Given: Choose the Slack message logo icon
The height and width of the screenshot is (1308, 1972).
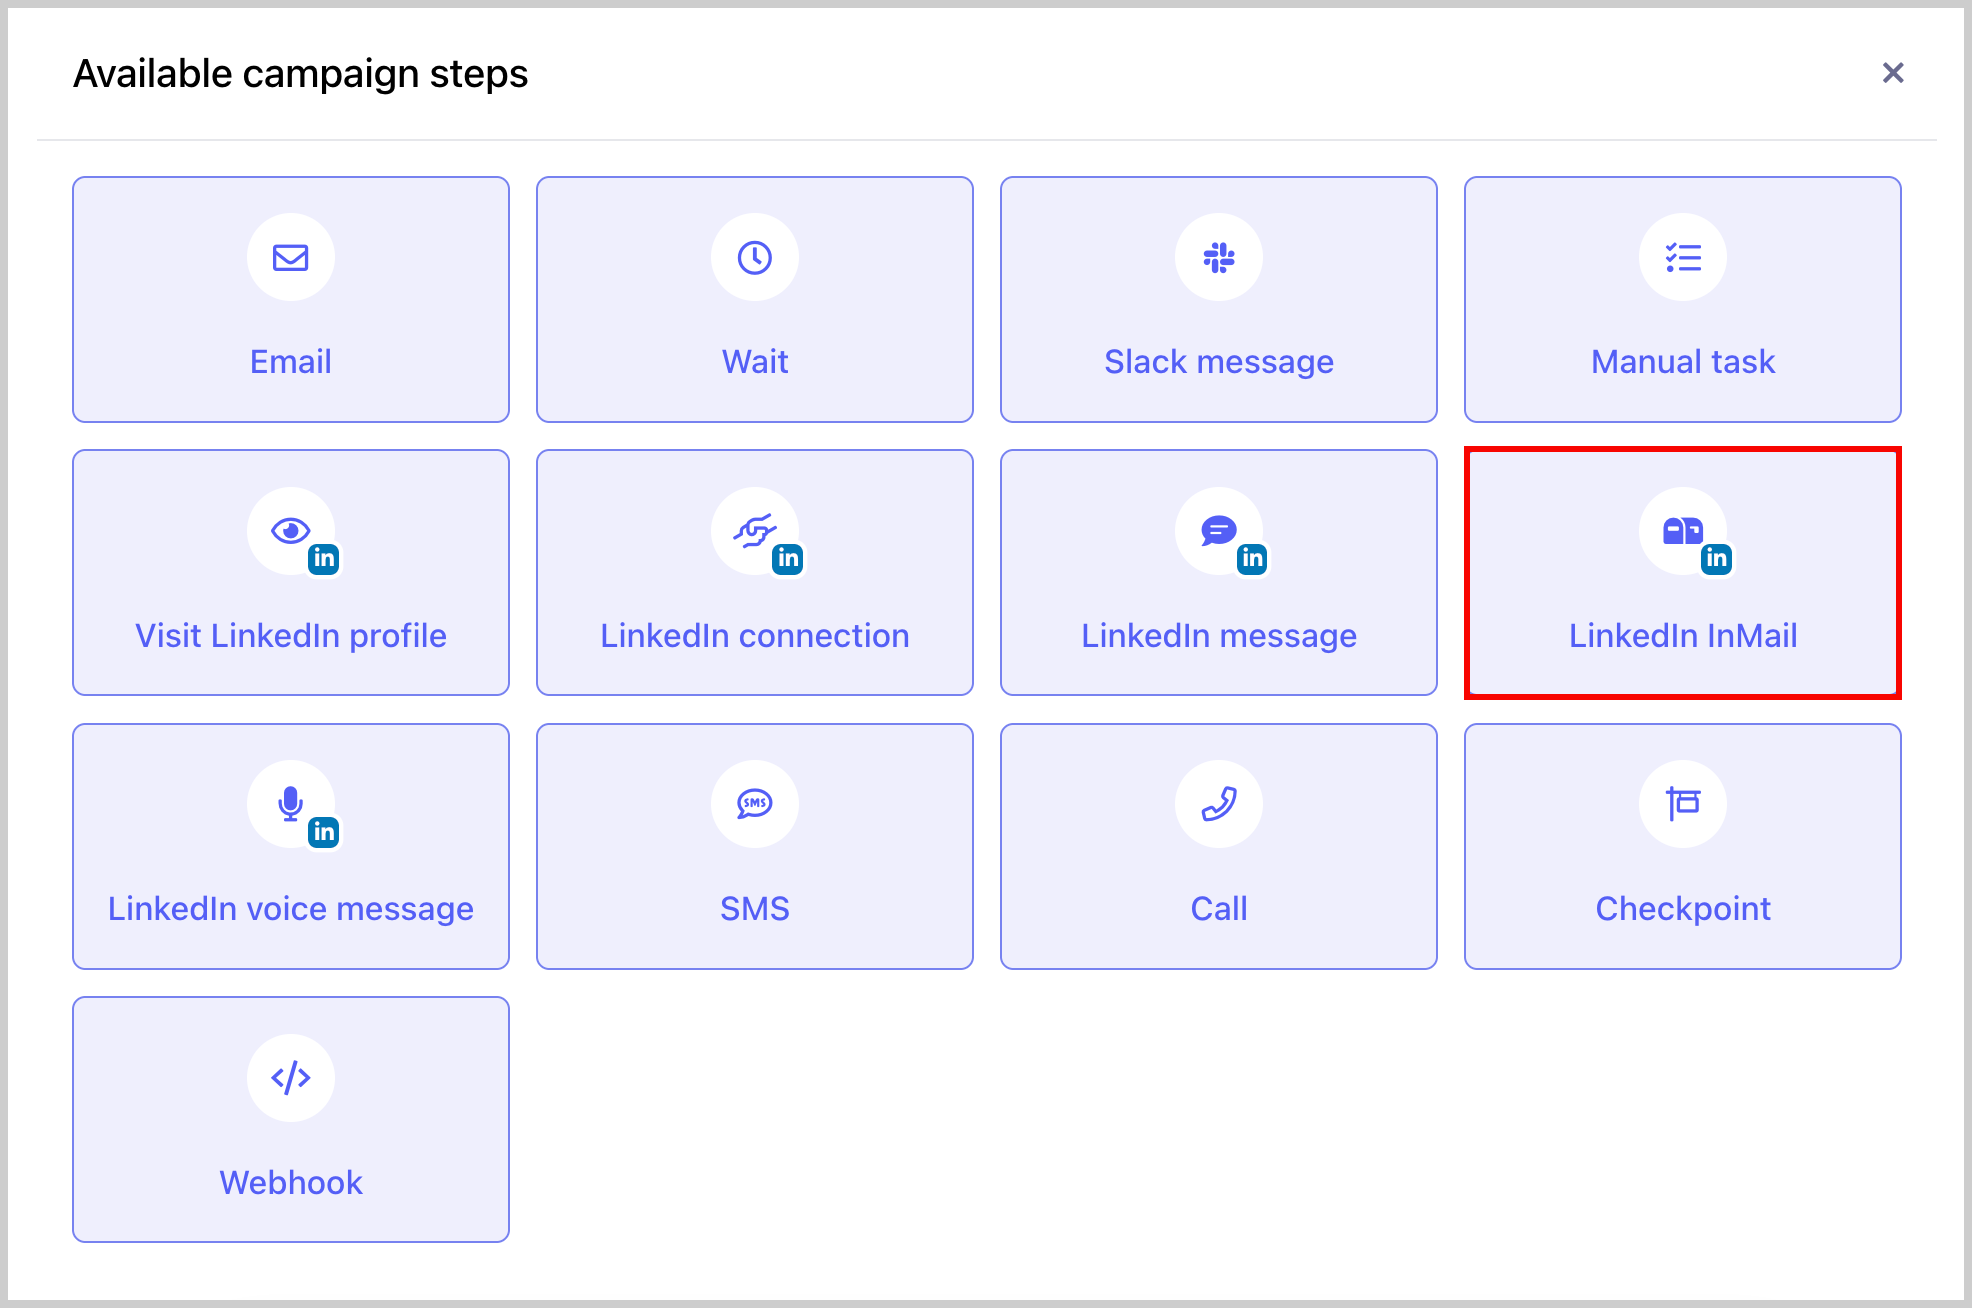Looking at the screenshot, I should (x=1219, y=258).
